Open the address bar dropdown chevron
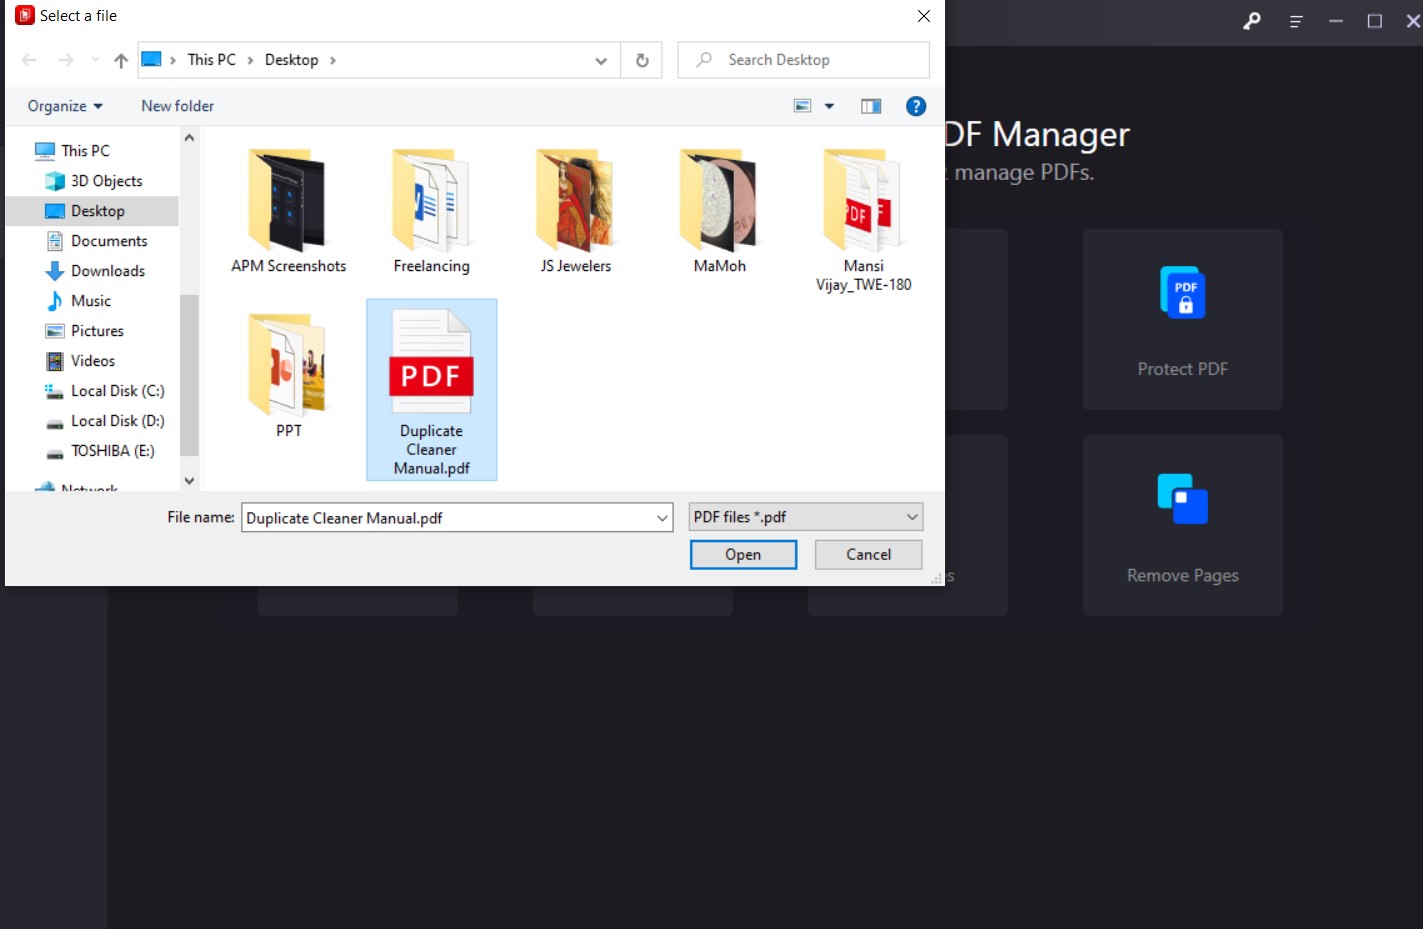The height and width of the screenshot is (929, 1423). point(601,60)
